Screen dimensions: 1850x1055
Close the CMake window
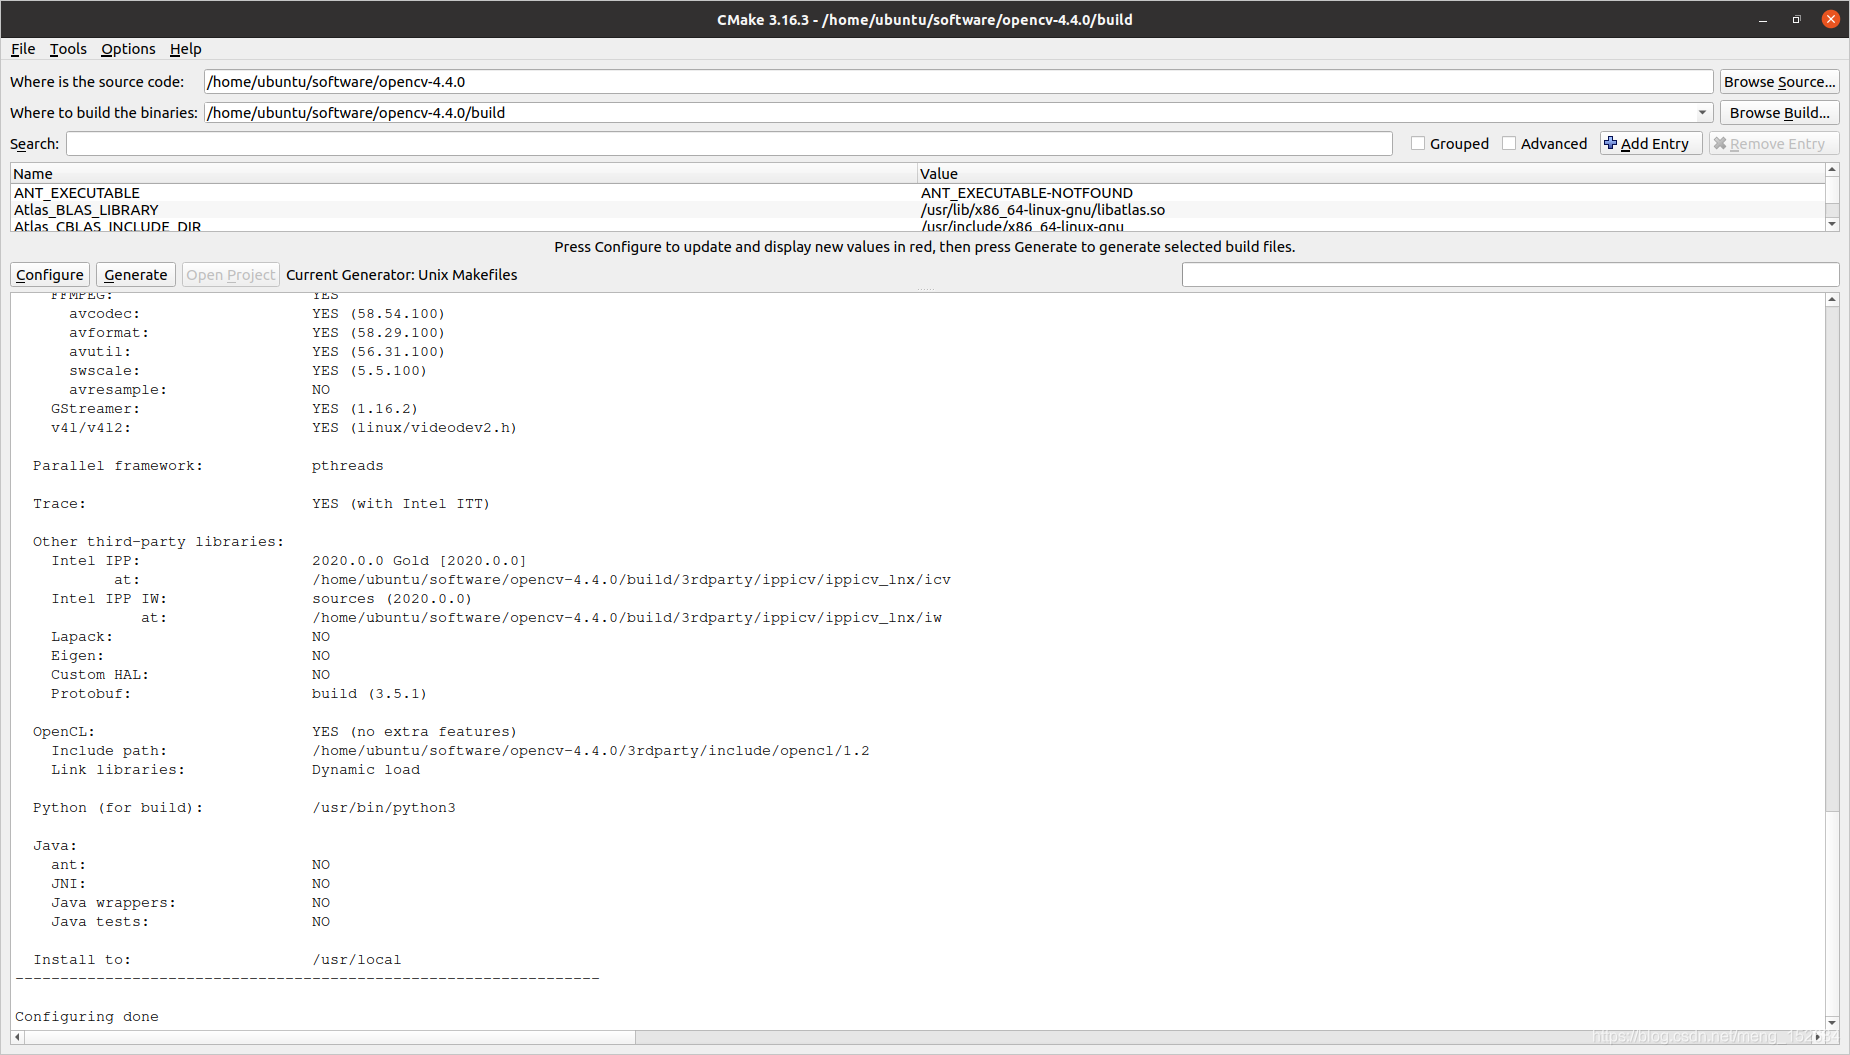point(1831,19)
